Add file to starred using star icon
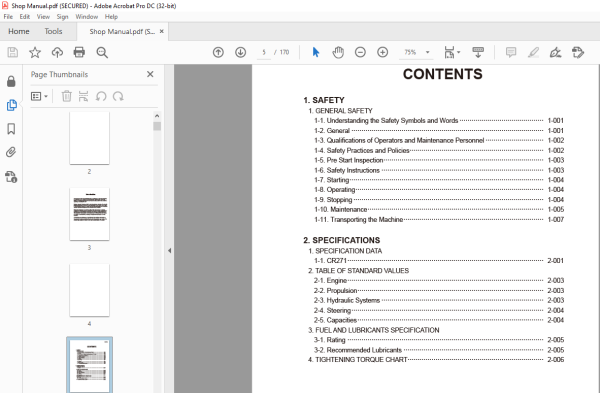This screenshot has width=600, height=393. [35, 52]
